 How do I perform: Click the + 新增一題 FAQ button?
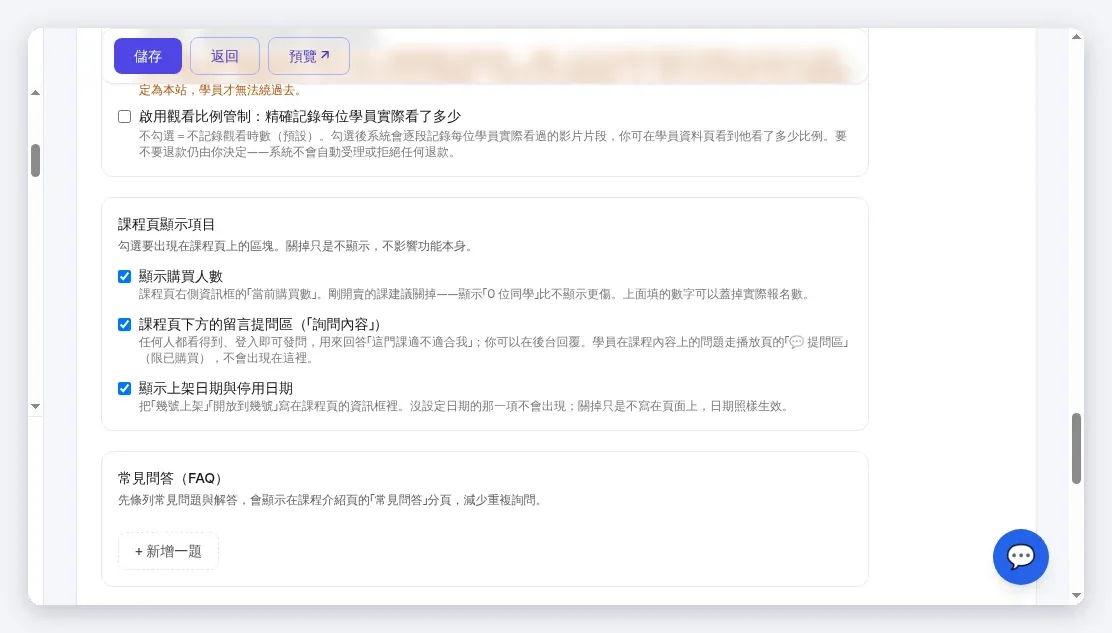pos(168,551)
